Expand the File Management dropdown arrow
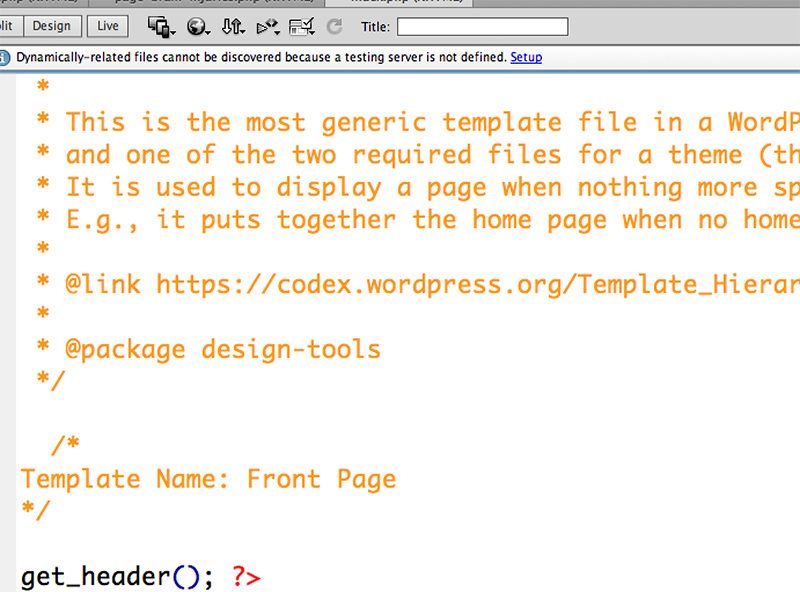 [x=243, y=29]
